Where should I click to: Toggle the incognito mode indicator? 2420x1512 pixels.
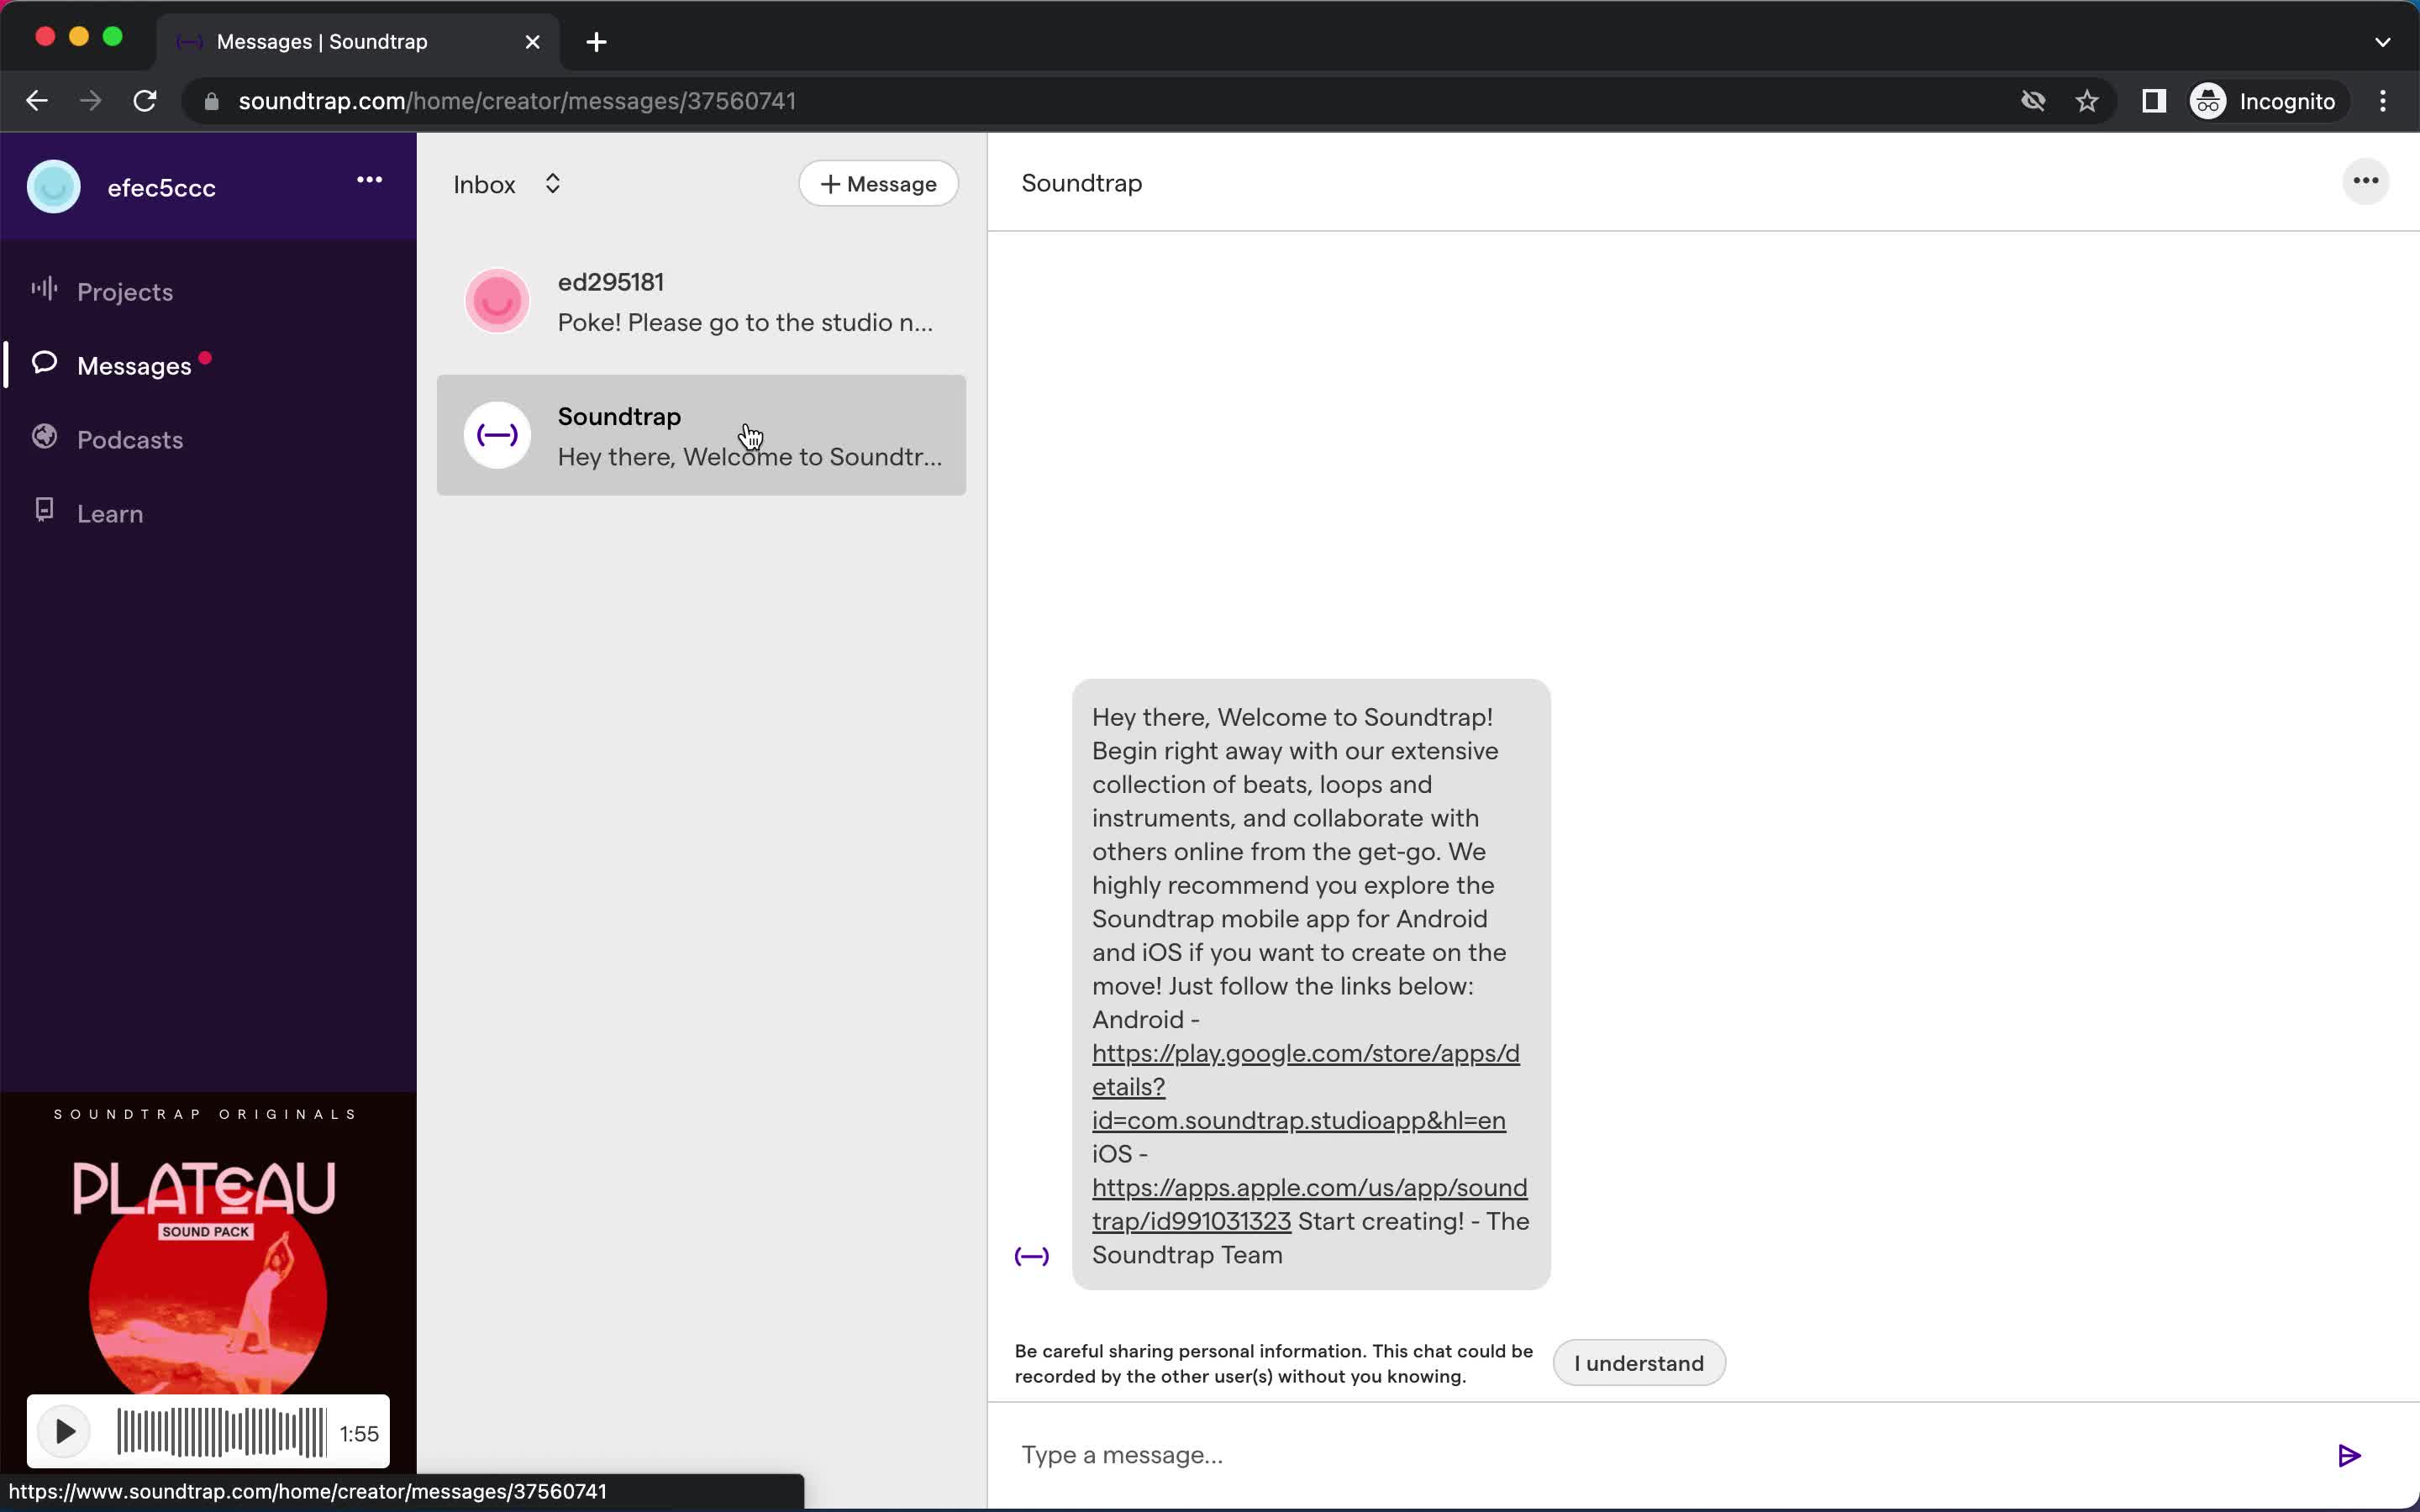pos(2265,99)
